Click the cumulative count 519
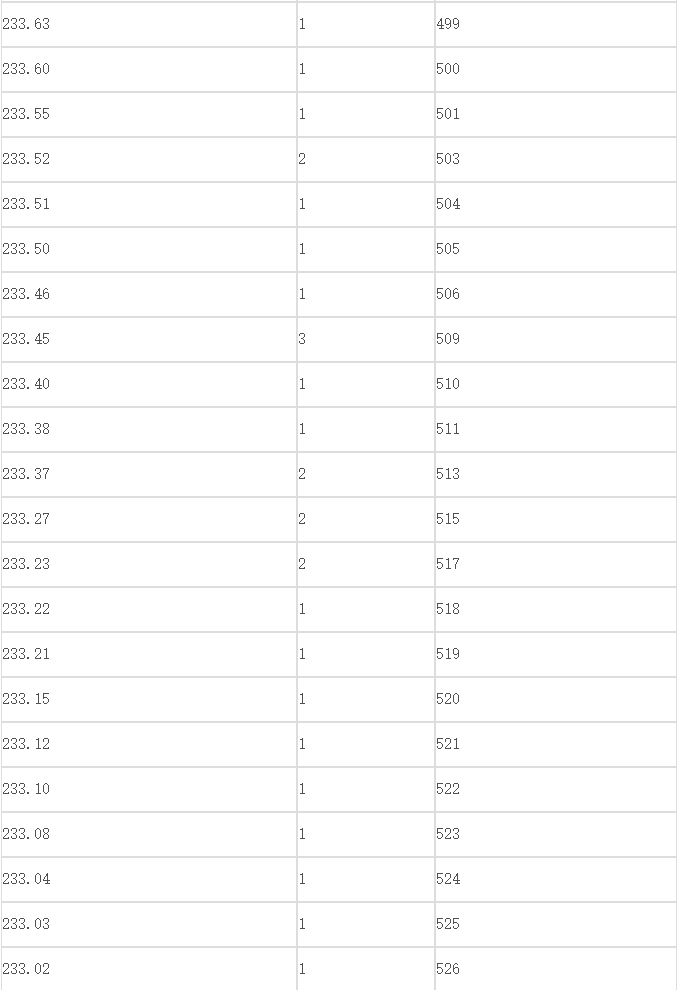 [x=556, y=654]
